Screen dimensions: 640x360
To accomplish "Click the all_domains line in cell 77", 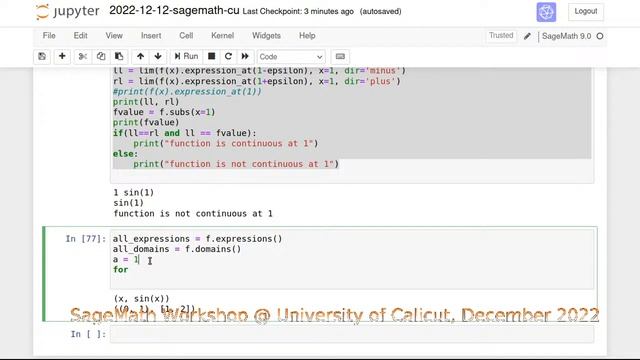I will pyautogui.click(x=177, y=249).
